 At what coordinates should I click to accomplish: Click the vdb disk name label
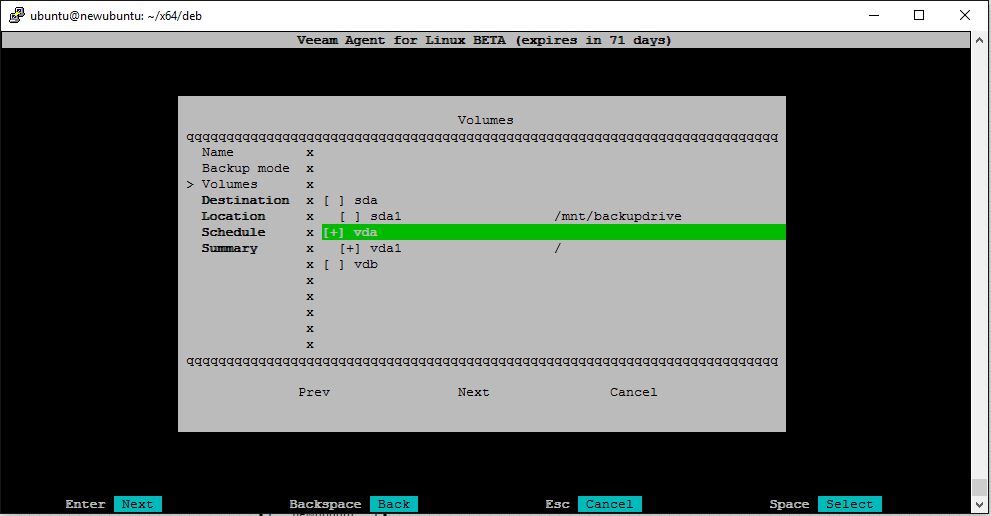coord(366,264)
